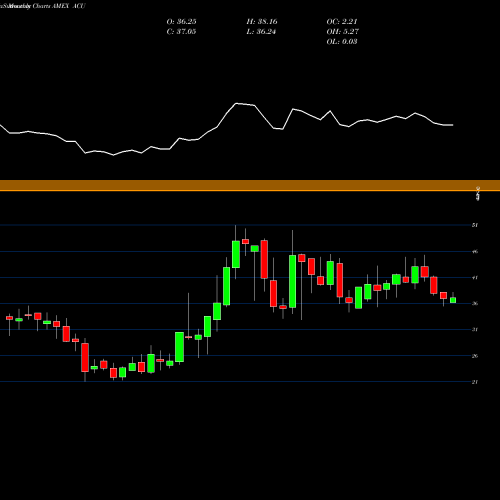Select the high value H: 38.16
The image size is (500, 500).
click(x=262, y=22)
